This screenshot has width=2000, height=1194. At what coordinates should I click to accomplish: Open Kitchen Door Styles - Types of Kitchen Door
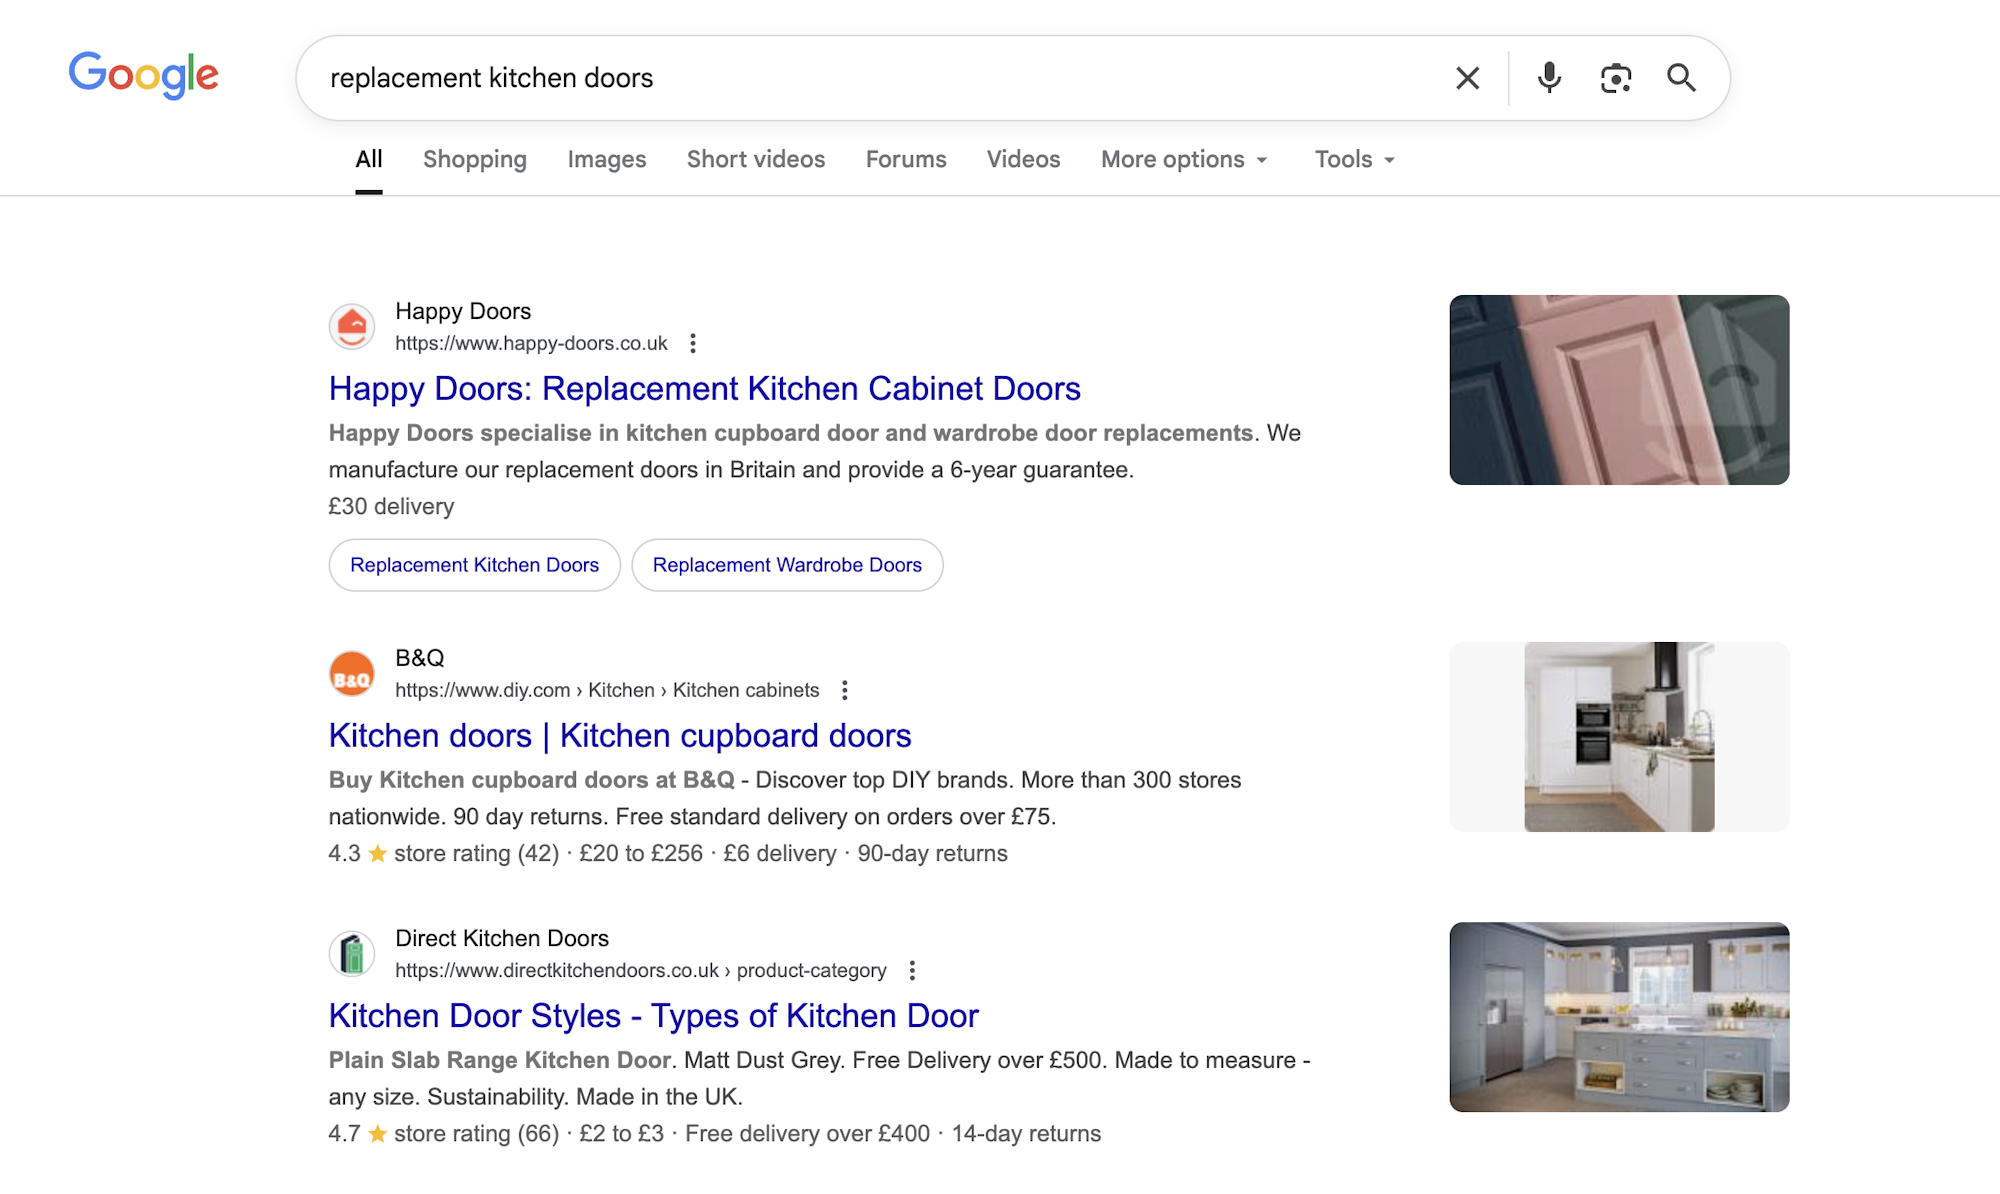pyautogui.click(x=654, y=1016)
